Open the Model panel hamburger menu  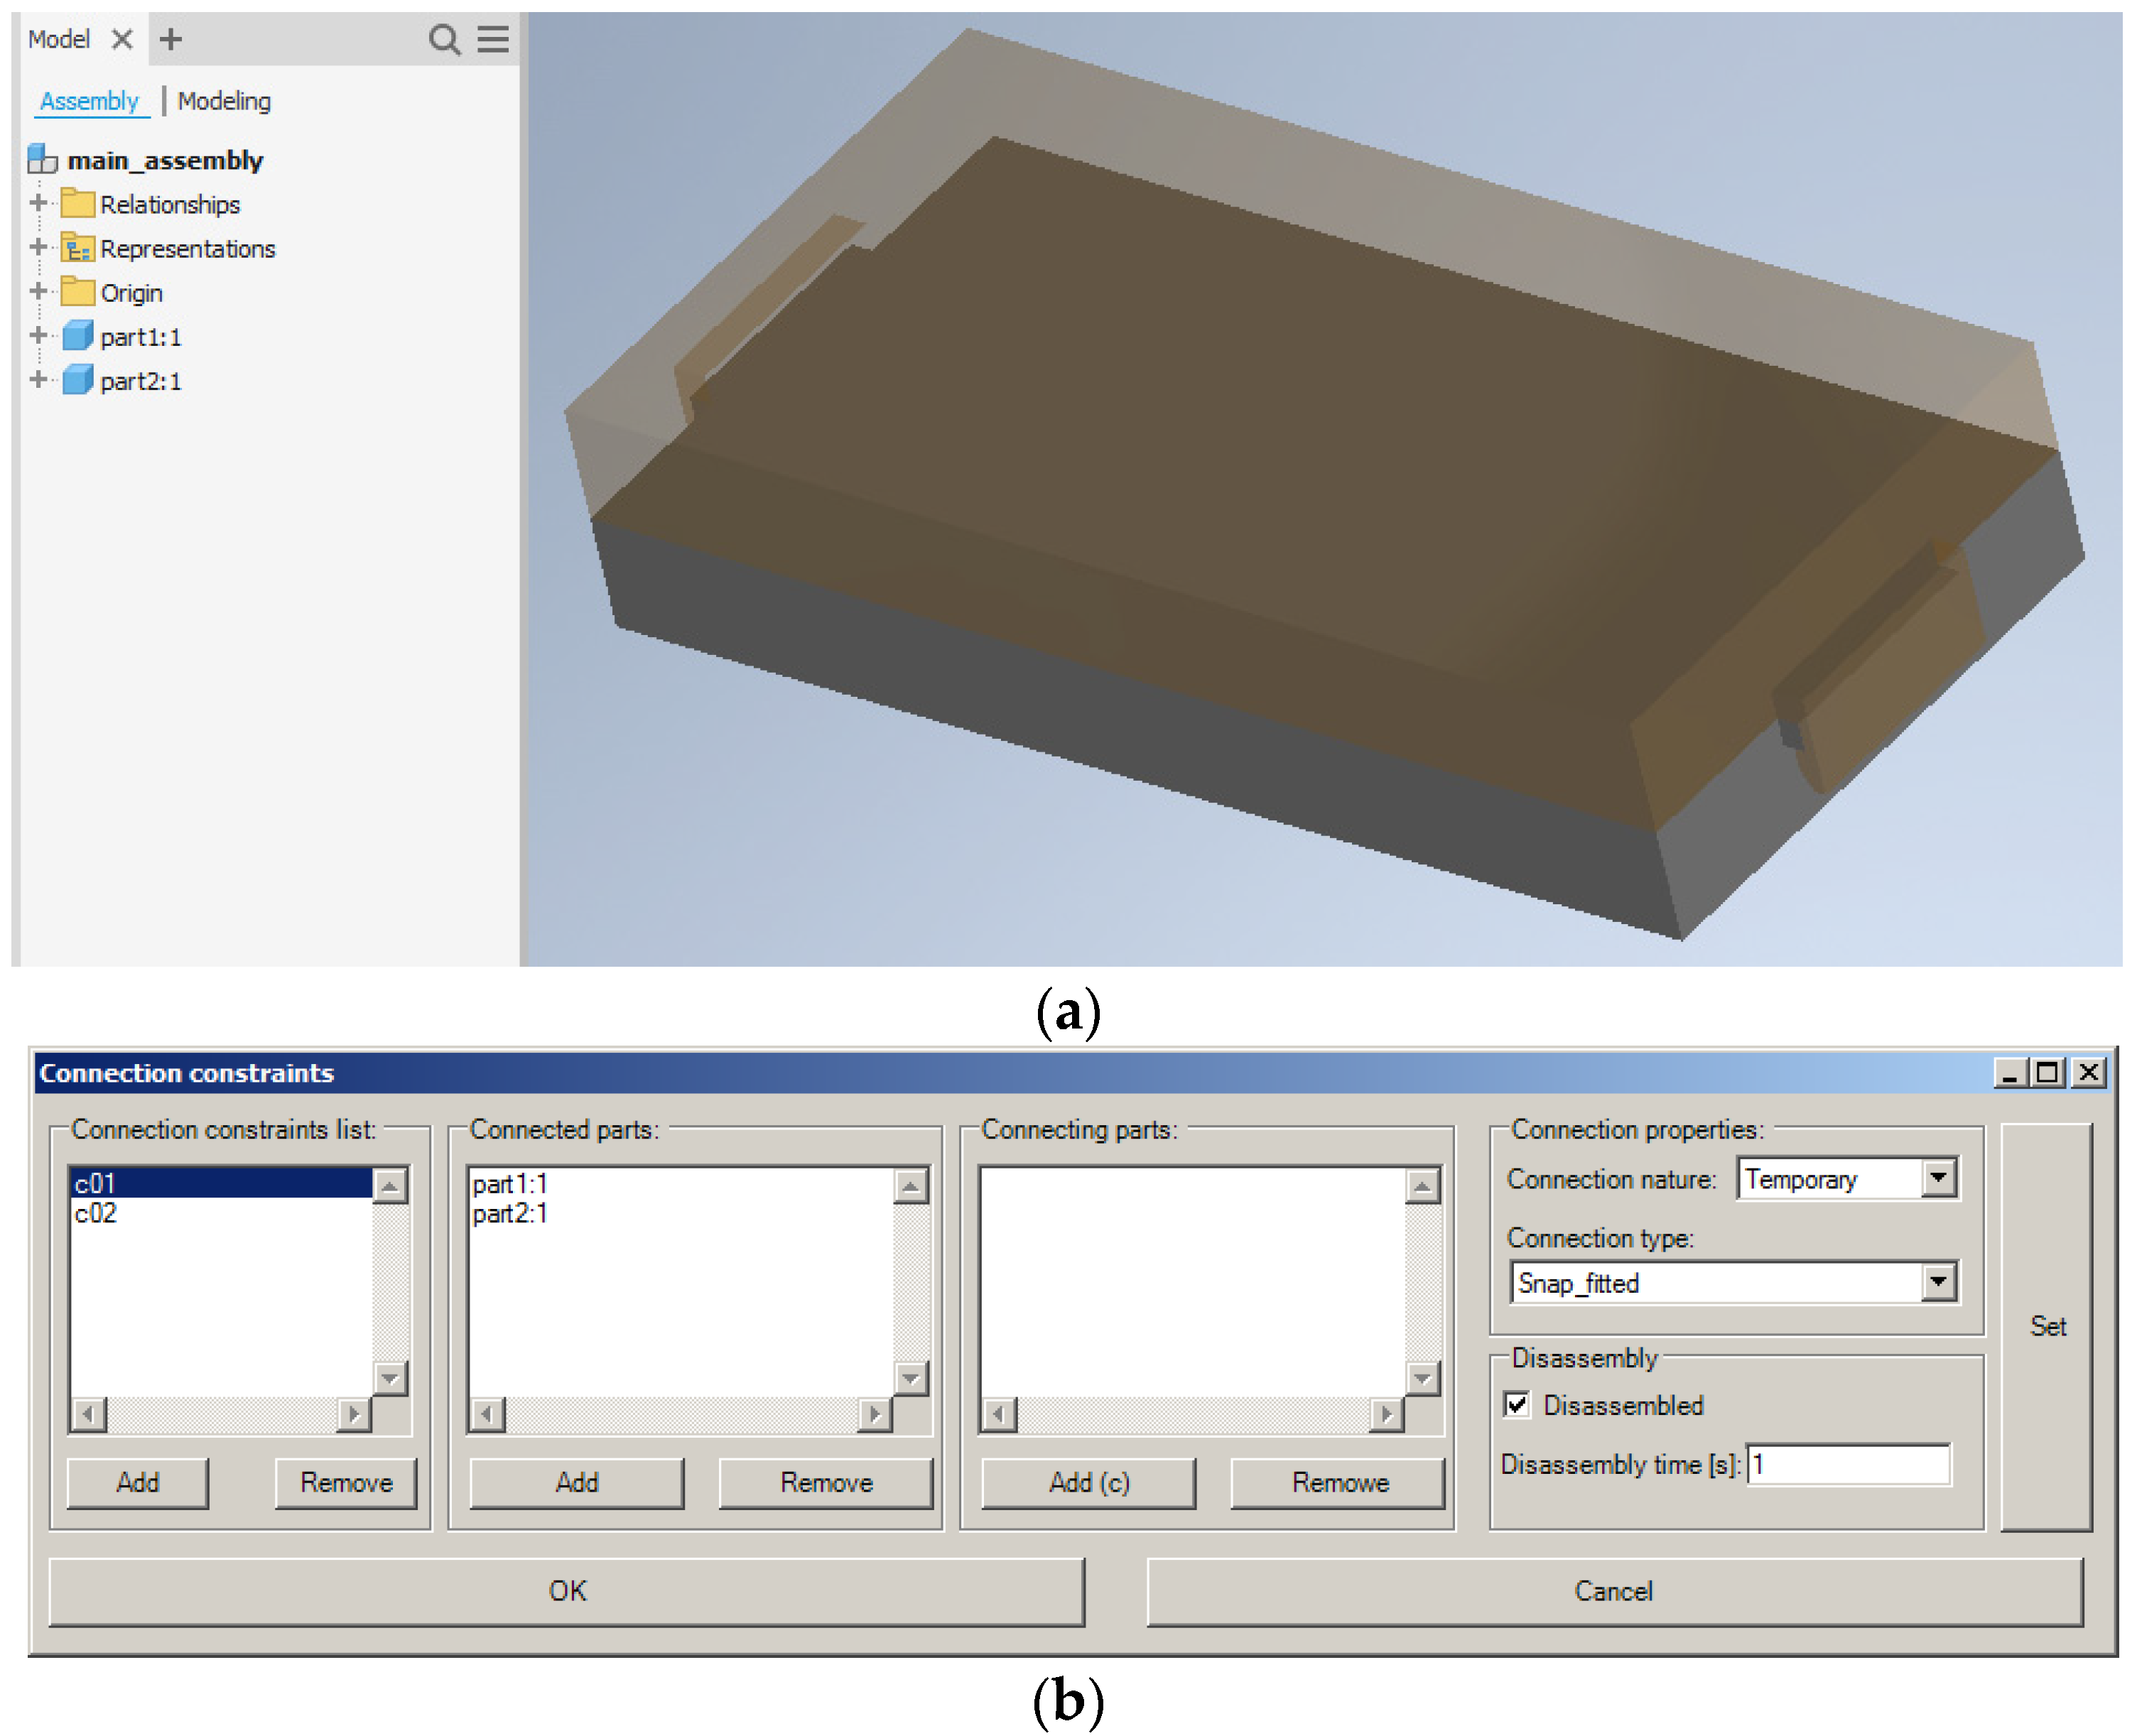click(x=493, y=40)
